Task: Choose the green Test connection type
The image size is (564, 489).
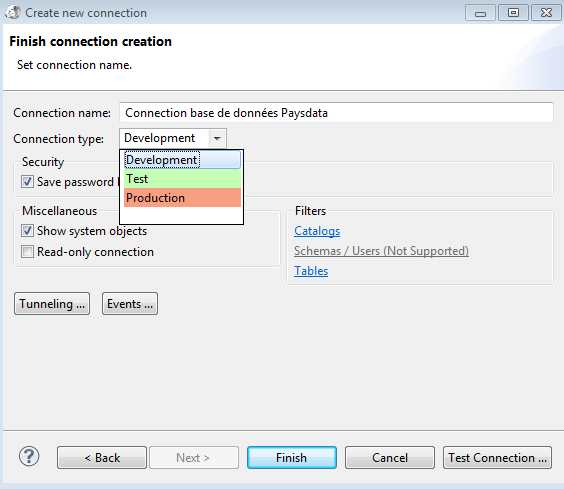Action: tap(182, 179)
